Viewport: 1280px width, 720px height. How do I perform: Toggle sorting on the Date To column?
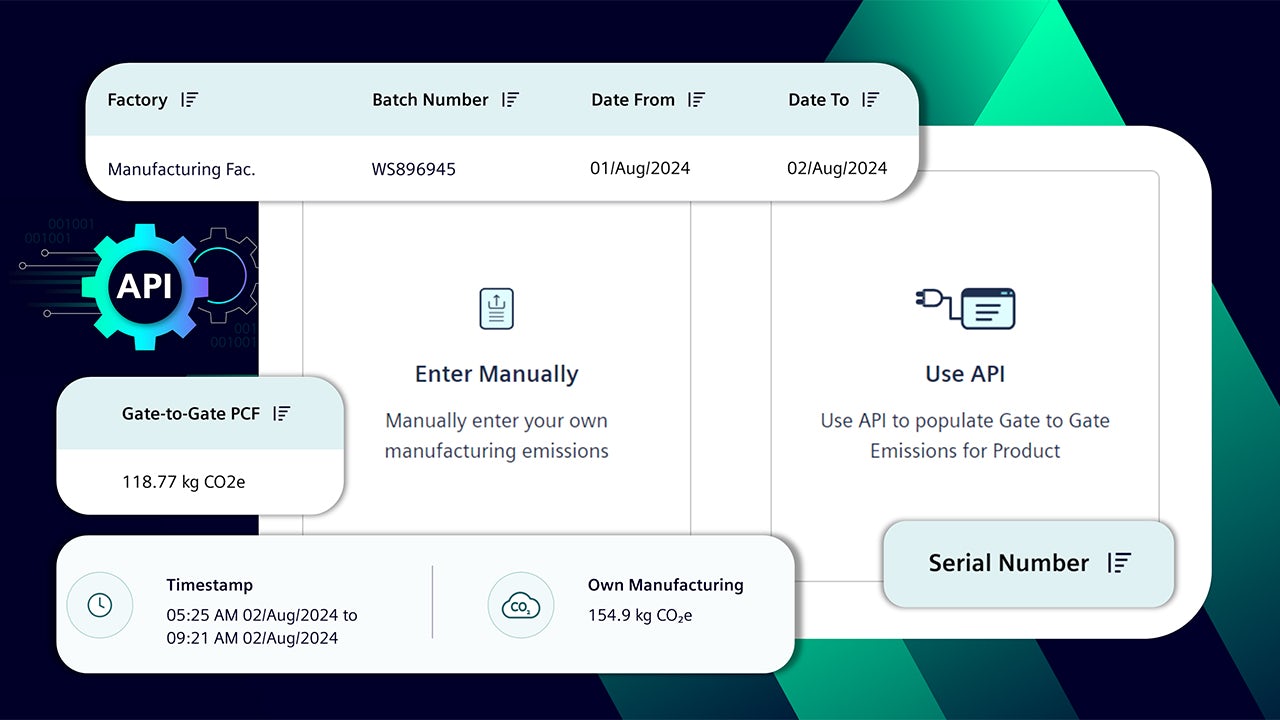[x=869, y=99]
